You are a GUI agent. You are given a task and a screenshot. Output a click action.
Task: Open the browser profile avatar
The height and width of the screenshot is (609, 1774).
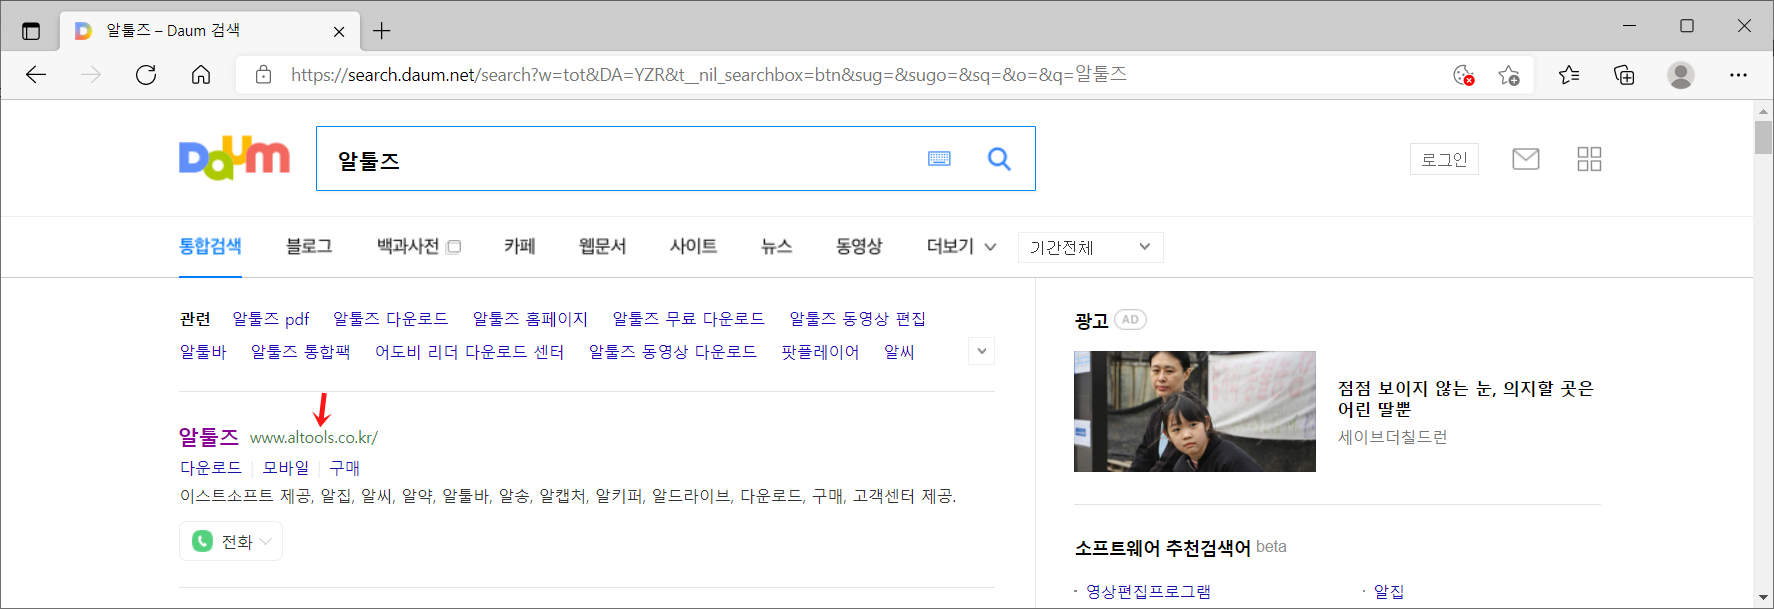pos(1681,75)
